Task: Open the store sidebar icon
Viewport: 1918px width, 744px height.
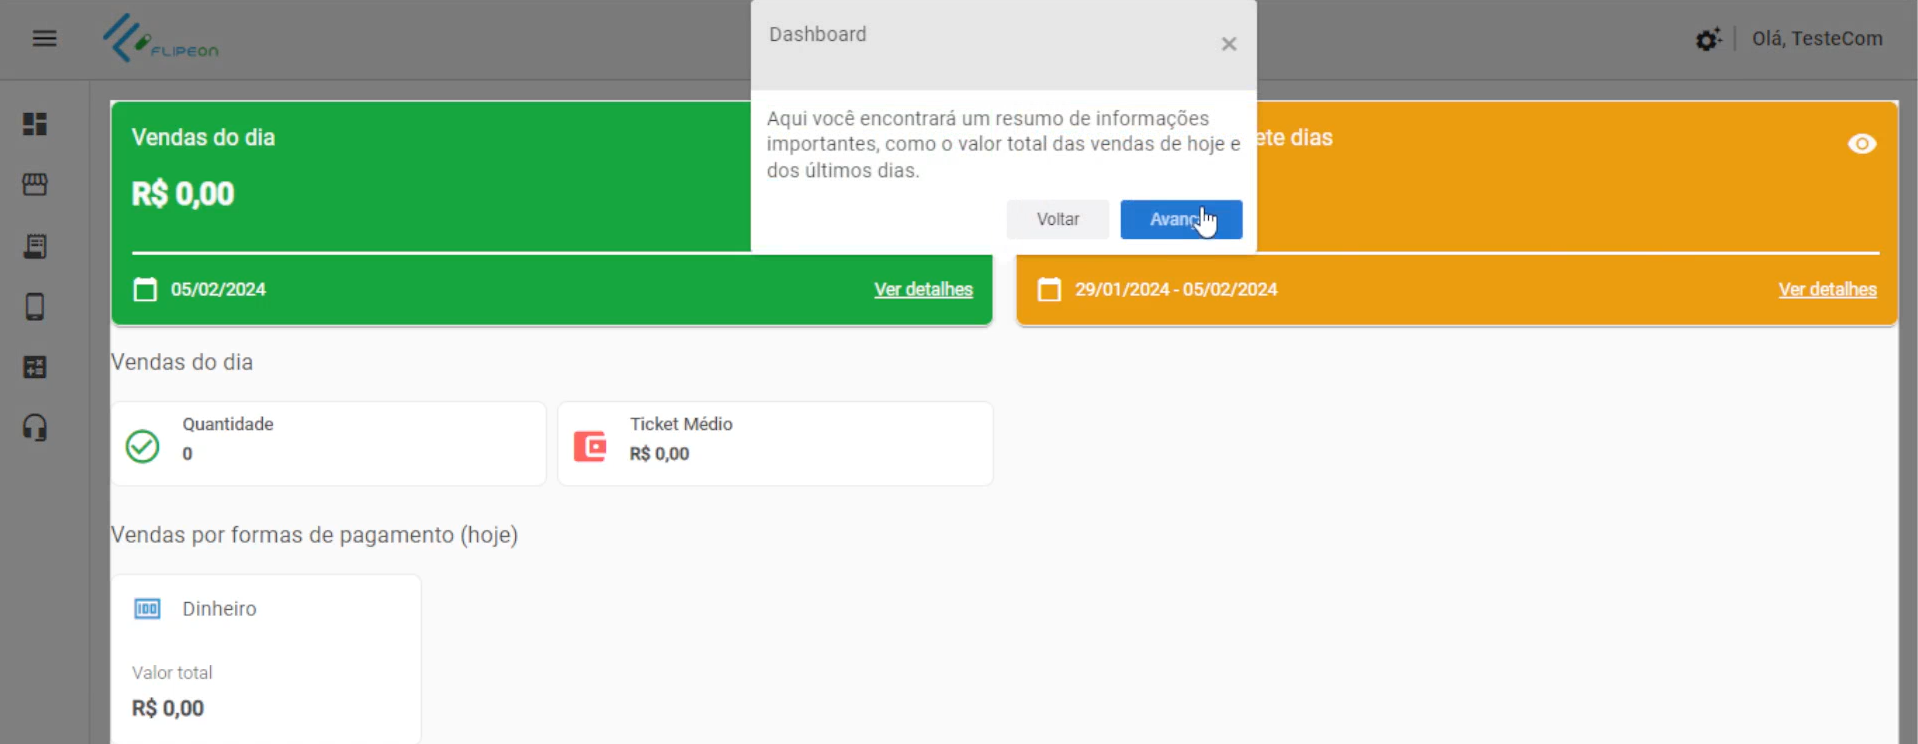Action: tap(35, 185)
